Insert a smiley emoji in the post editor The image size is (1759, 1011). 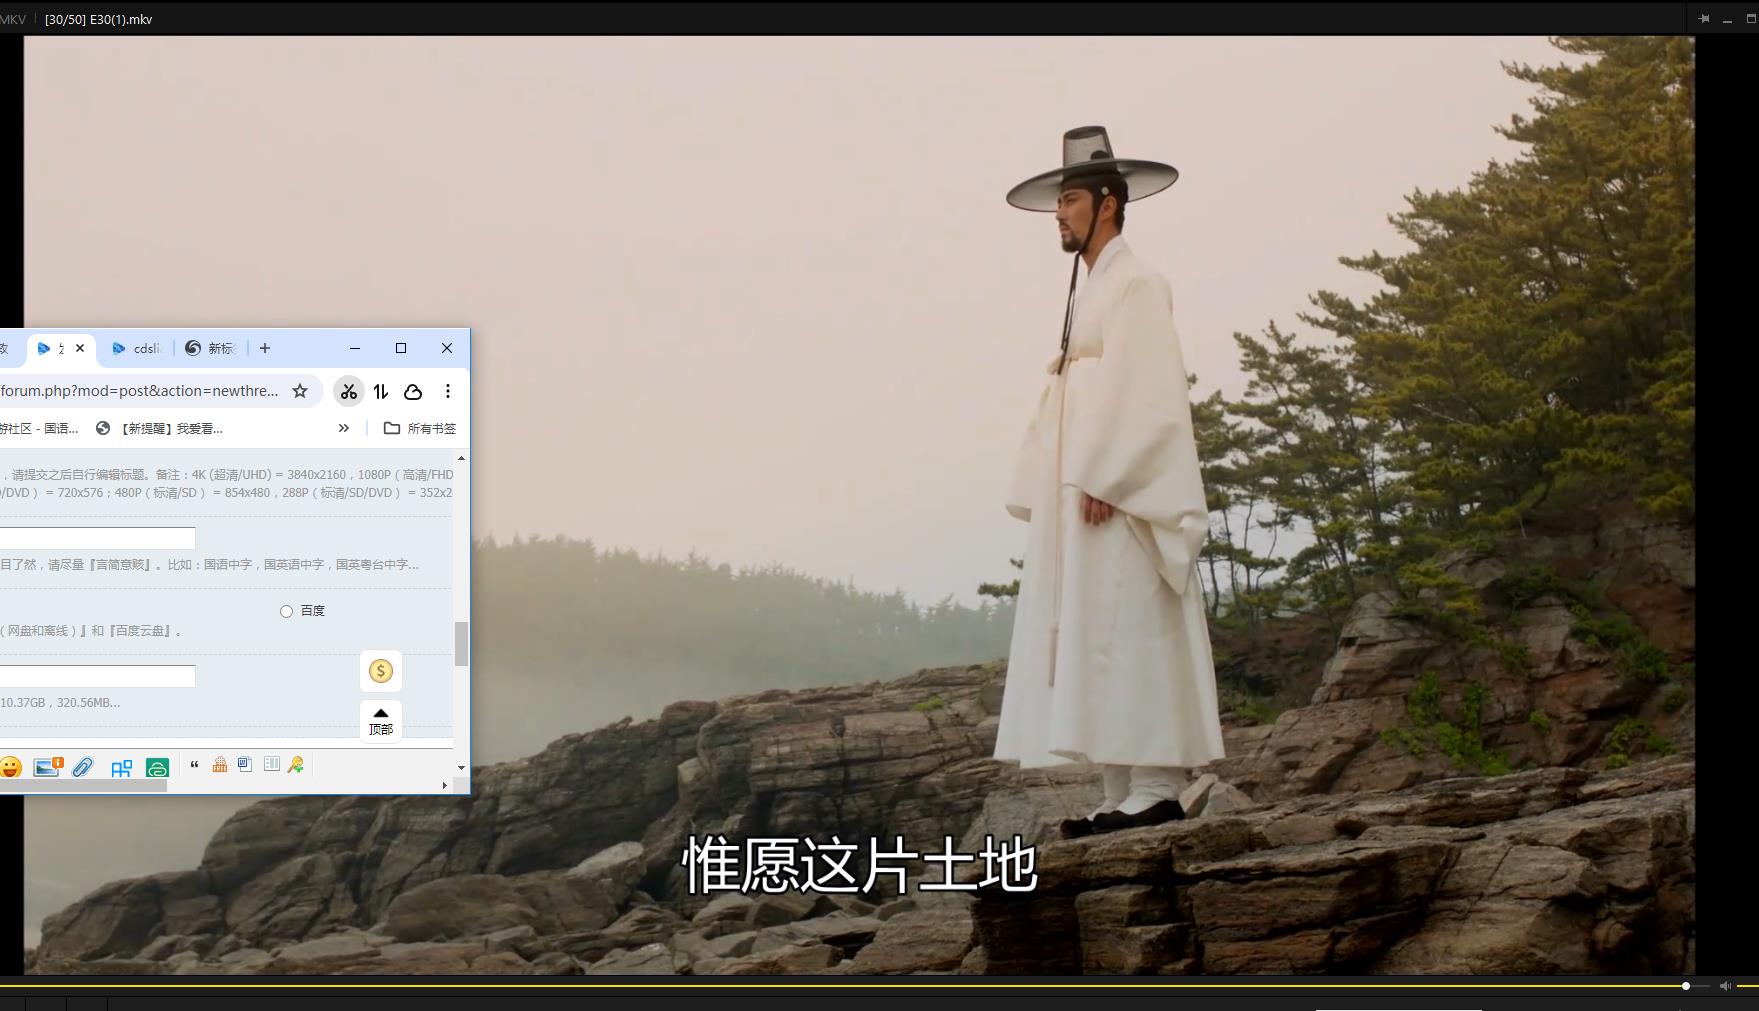(x=10, y=766)
